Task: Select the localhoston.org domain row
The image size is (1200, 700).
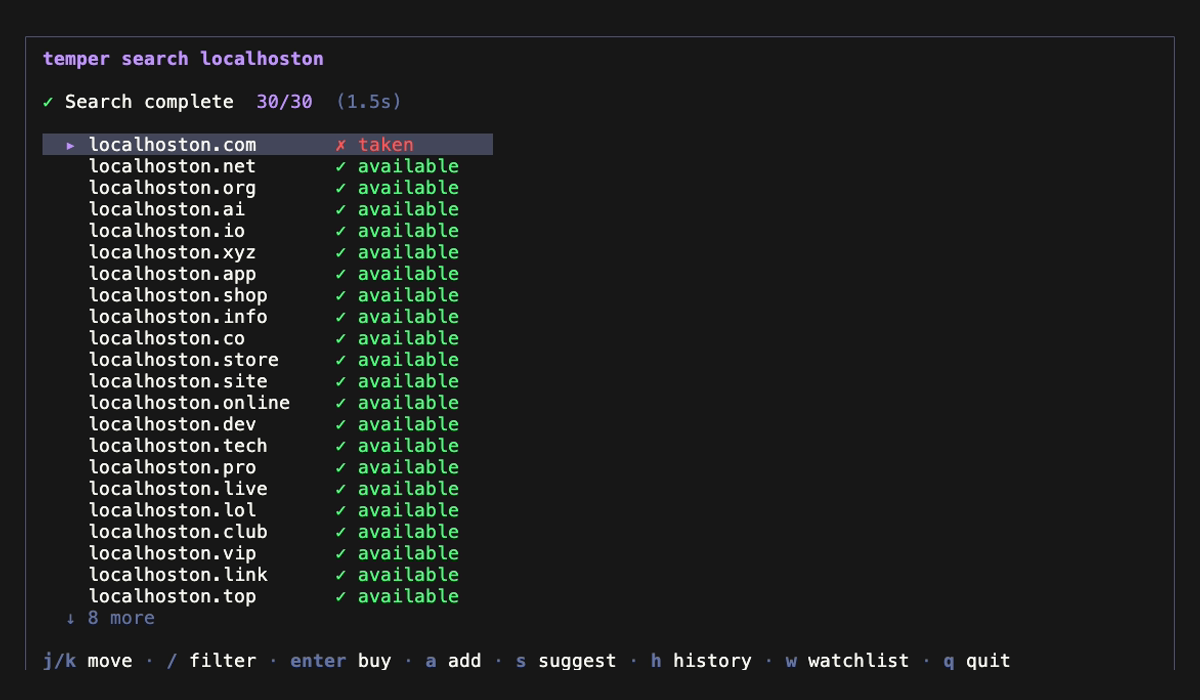Action: point(267,188)
